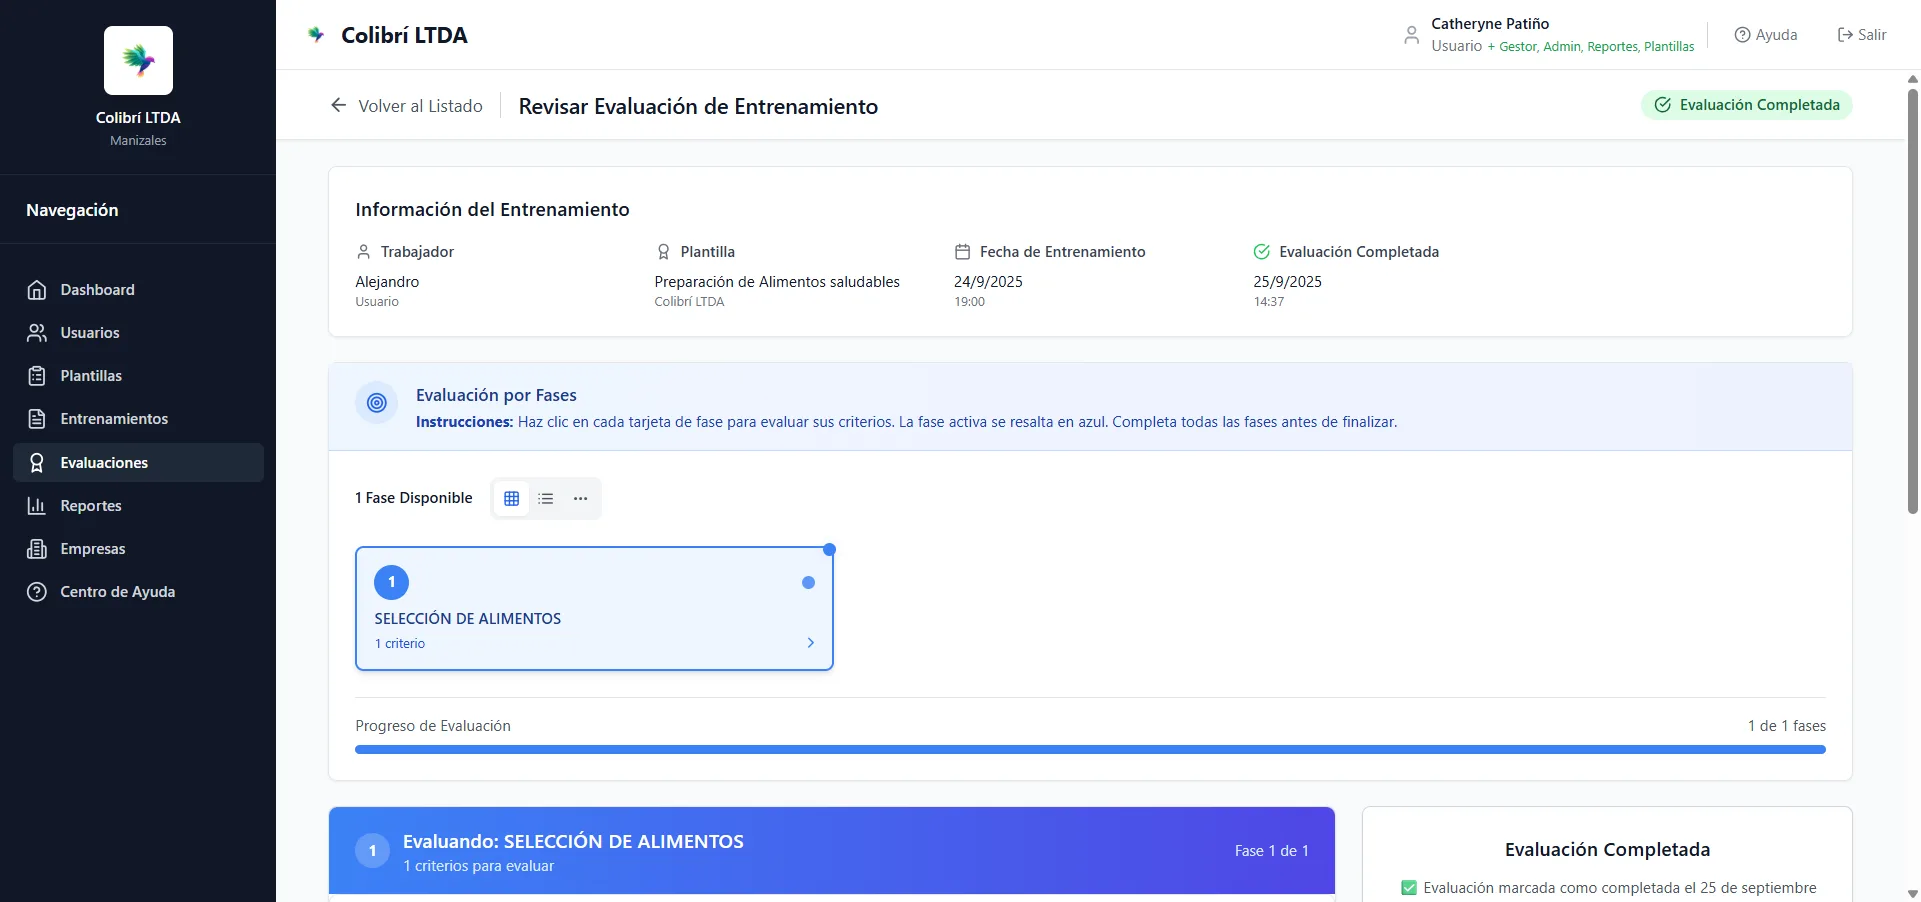Open the more options ellipsis for phases

[581, 499]
